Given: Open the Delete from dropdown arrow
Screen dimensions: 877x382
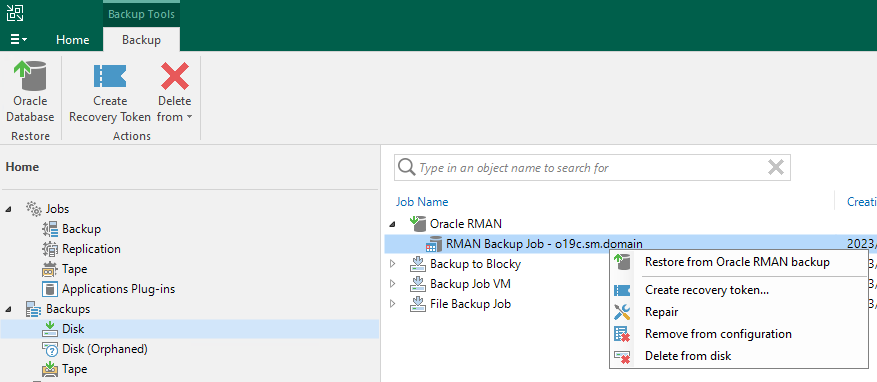Looking at the screenshot, I should 189,117.
